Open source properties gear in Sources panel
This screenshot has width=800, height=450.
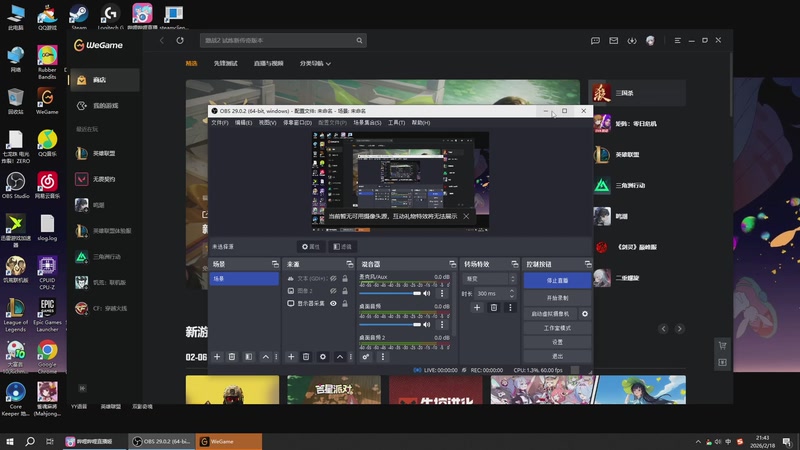tap(323, 357)
